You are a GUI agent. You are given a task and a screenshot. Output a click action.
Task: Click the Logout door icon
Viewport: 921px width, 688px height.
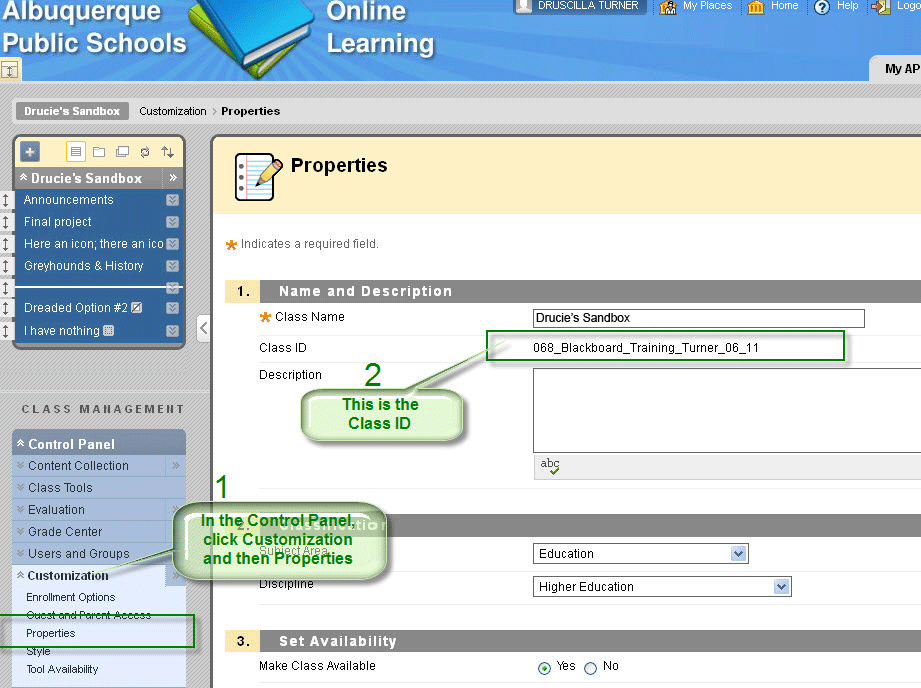(x=880, y=6)
